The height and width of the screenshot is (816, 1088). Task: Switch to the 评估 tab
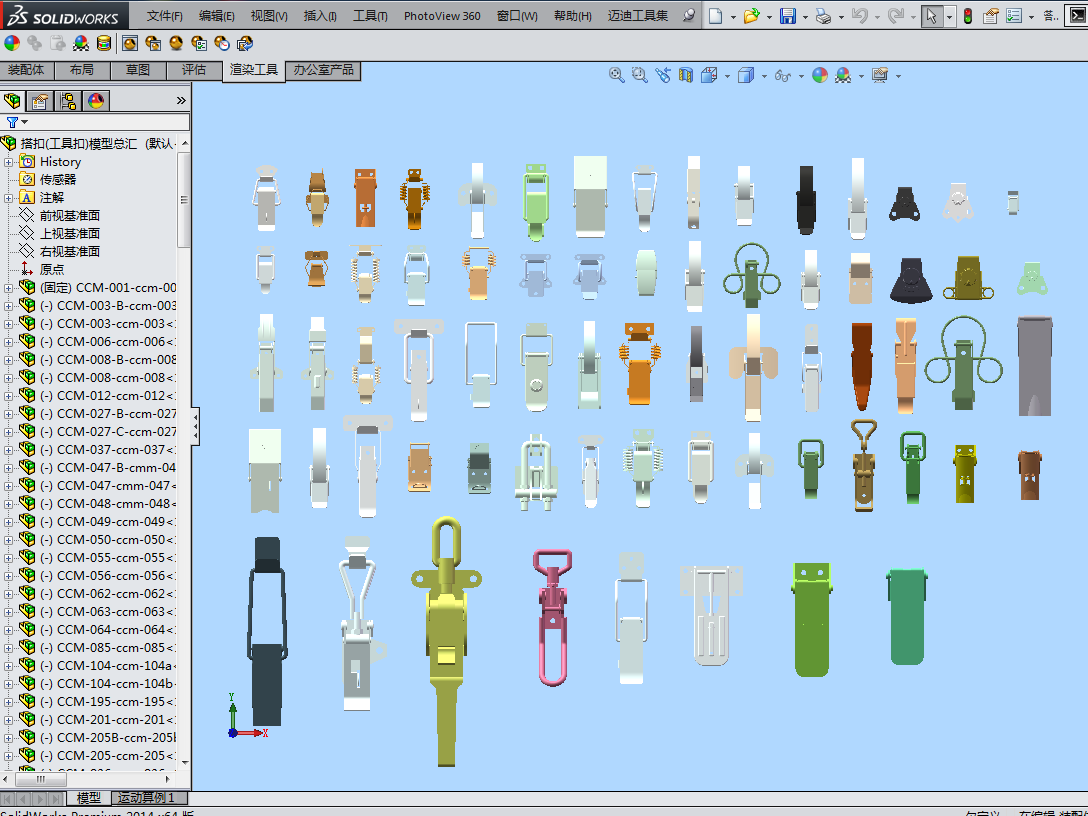coord(194,70)
